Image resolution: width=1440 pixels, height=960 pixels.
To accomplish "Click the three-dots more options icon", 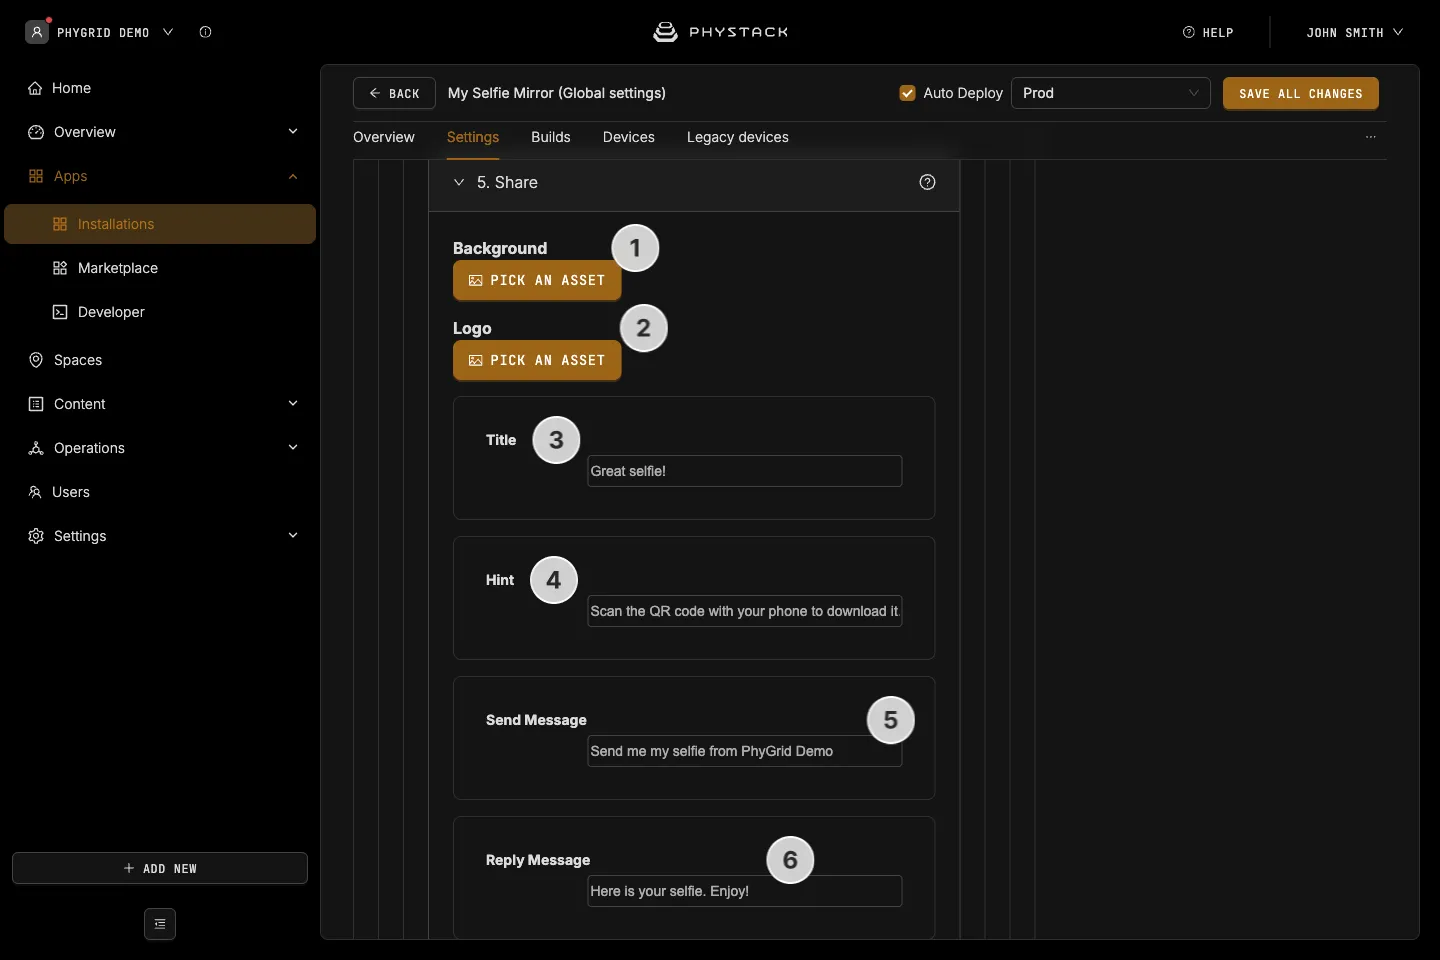I will pos(1371,137).
